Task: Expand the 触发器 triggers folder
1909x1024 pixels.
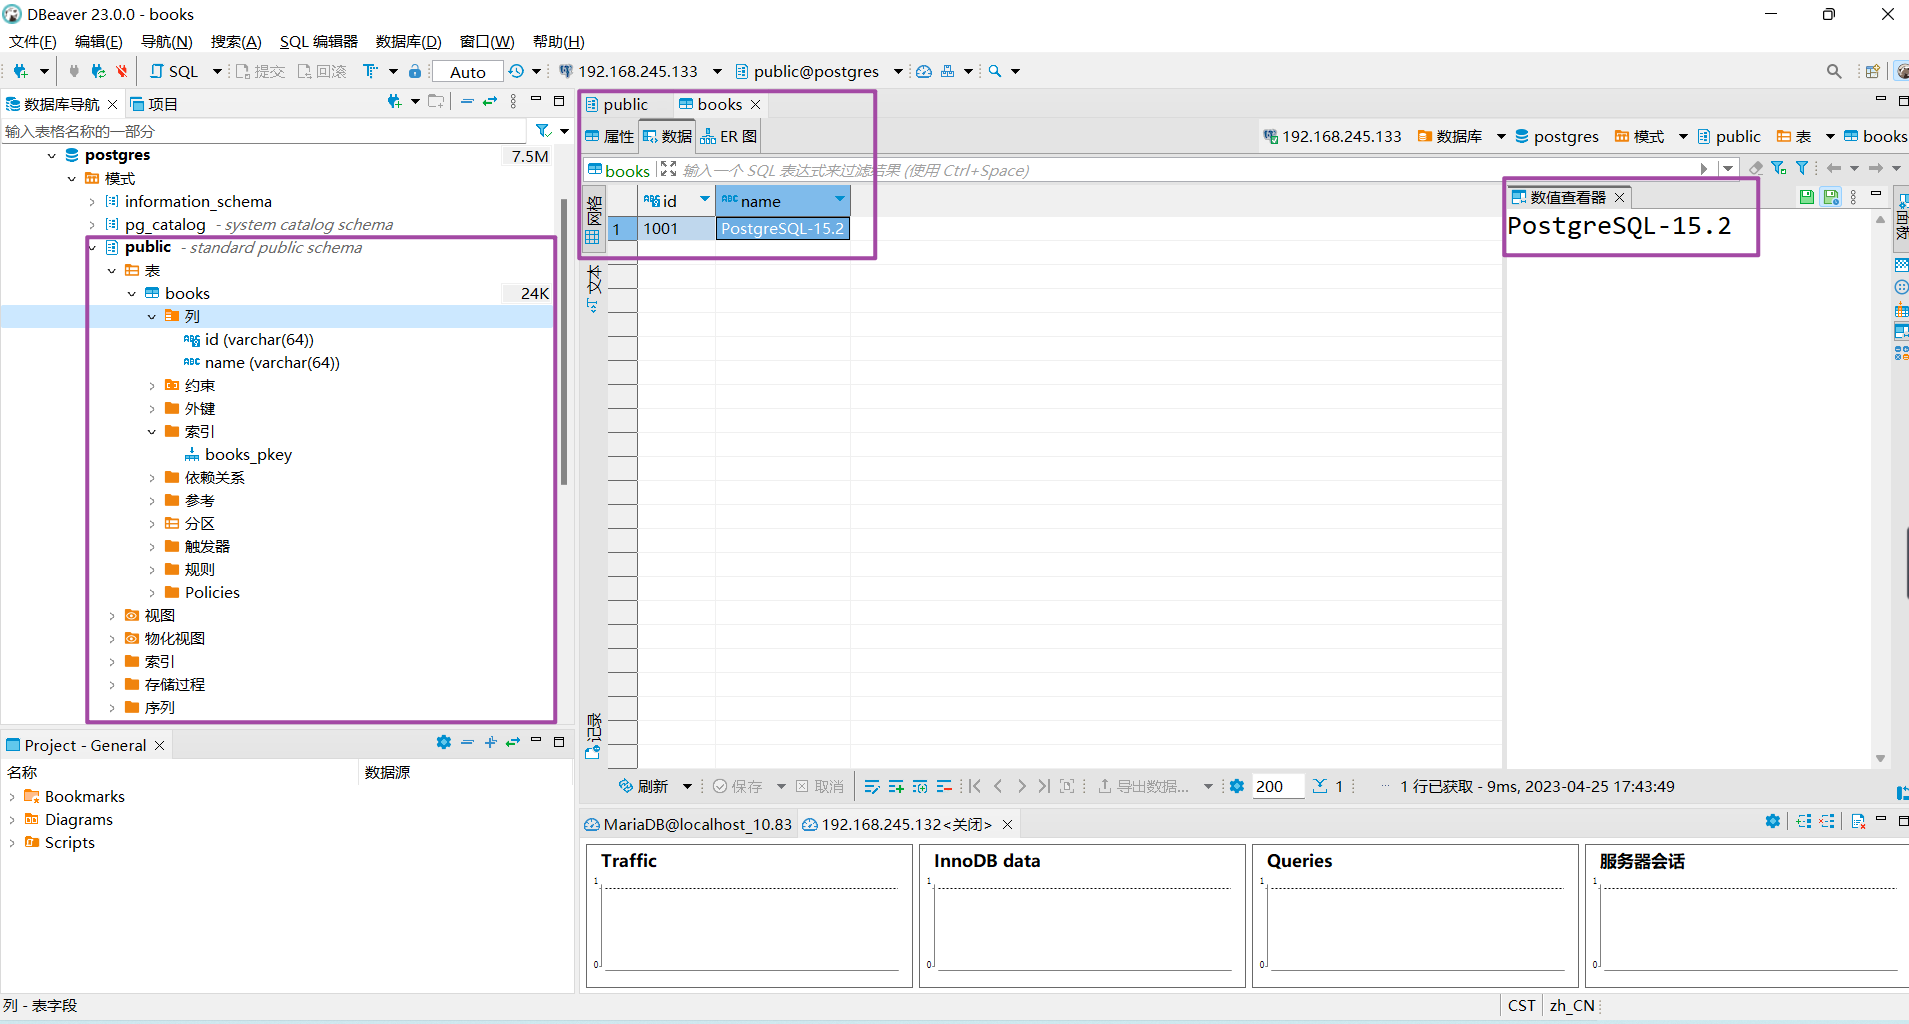Action: pos(152,547)
